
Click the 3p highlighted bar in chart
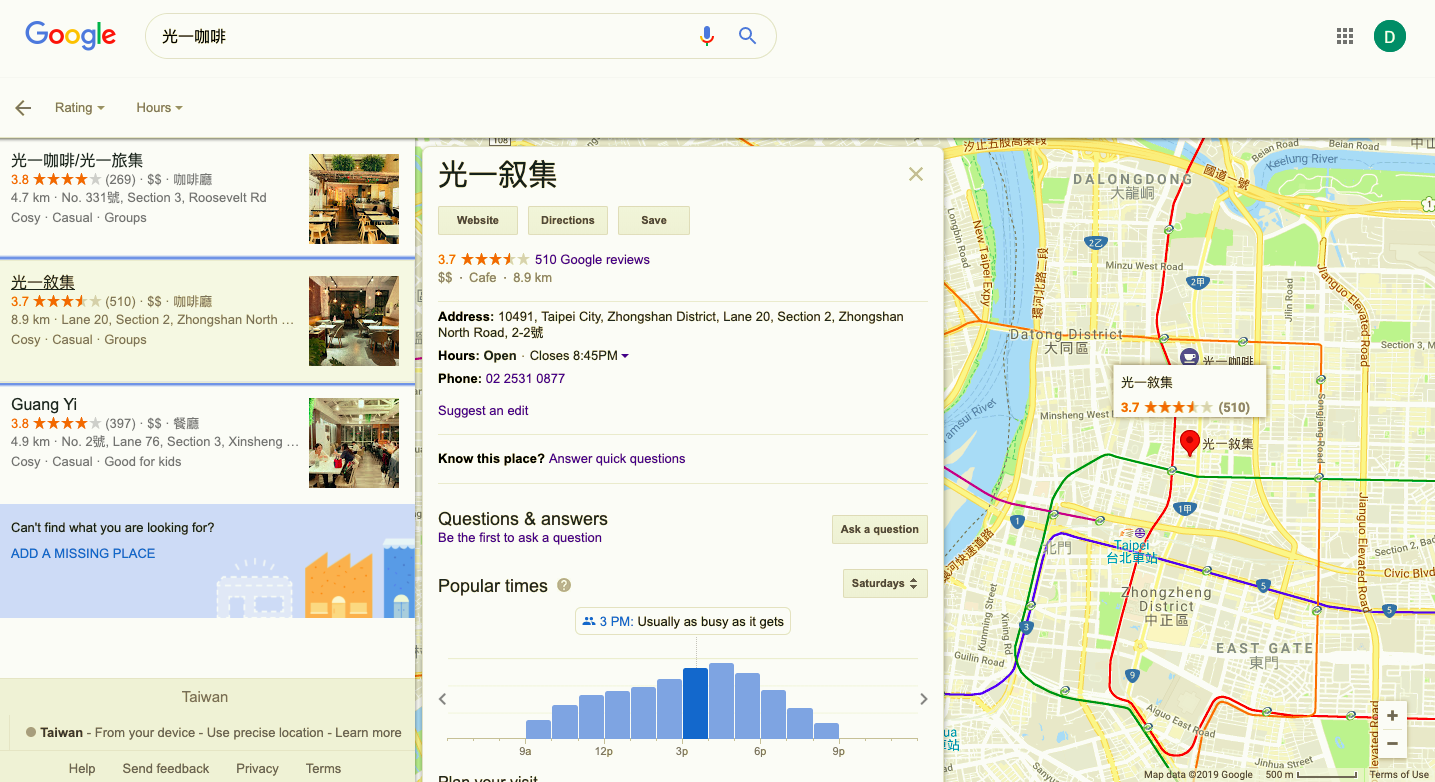pyautogui.click(x=695, y=703)
